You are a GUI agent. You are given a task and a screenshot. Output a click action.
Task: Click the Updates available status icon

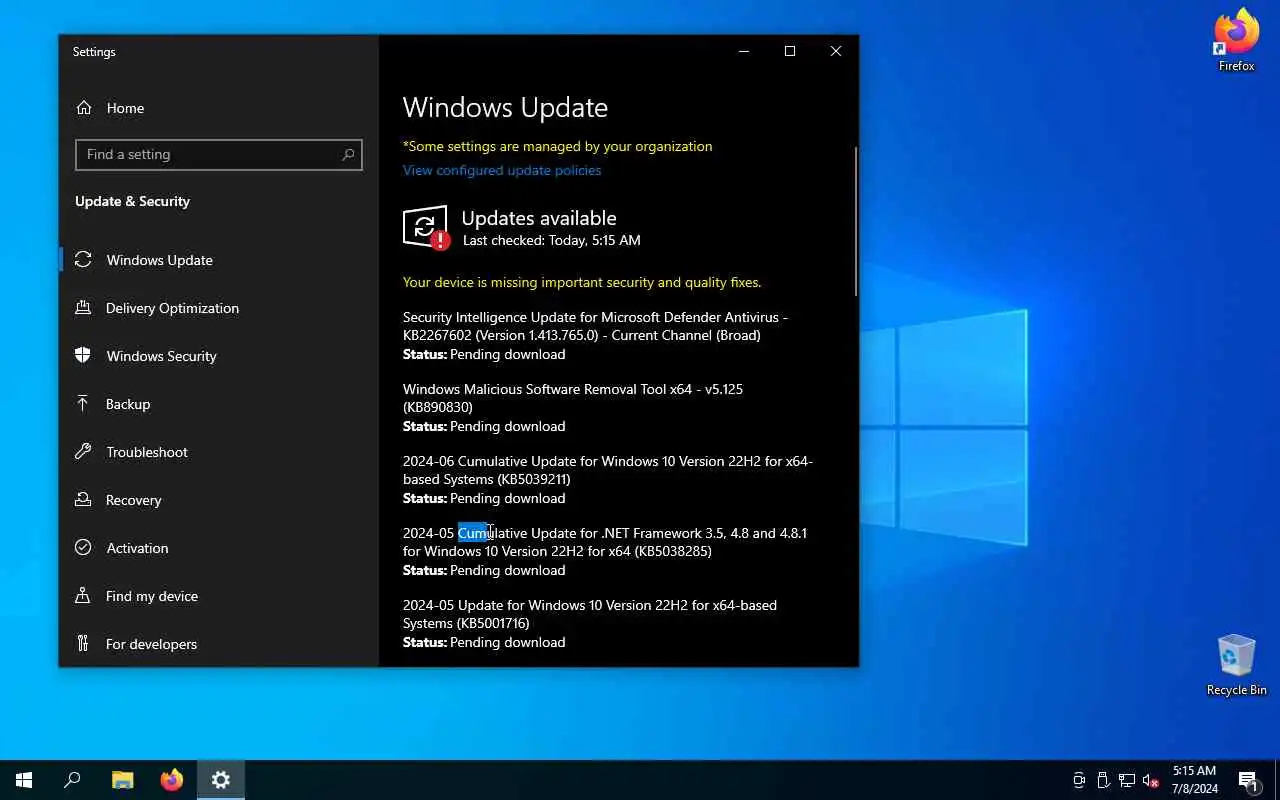click(x=426, y=228)
